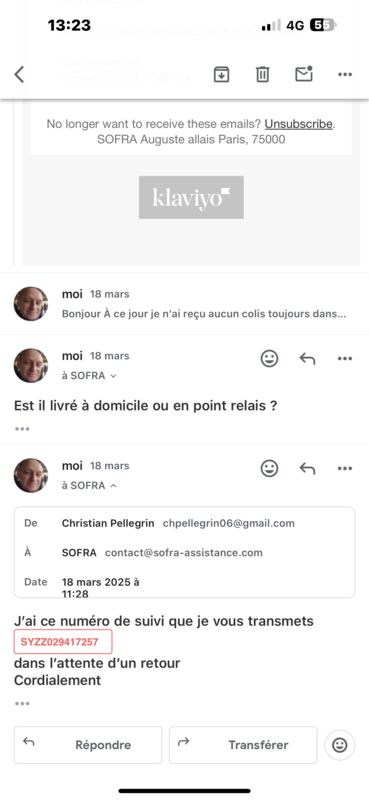The height and width of the screenshot is (800, 369).
Task: Tap the Répondre button
Action: 88,745
